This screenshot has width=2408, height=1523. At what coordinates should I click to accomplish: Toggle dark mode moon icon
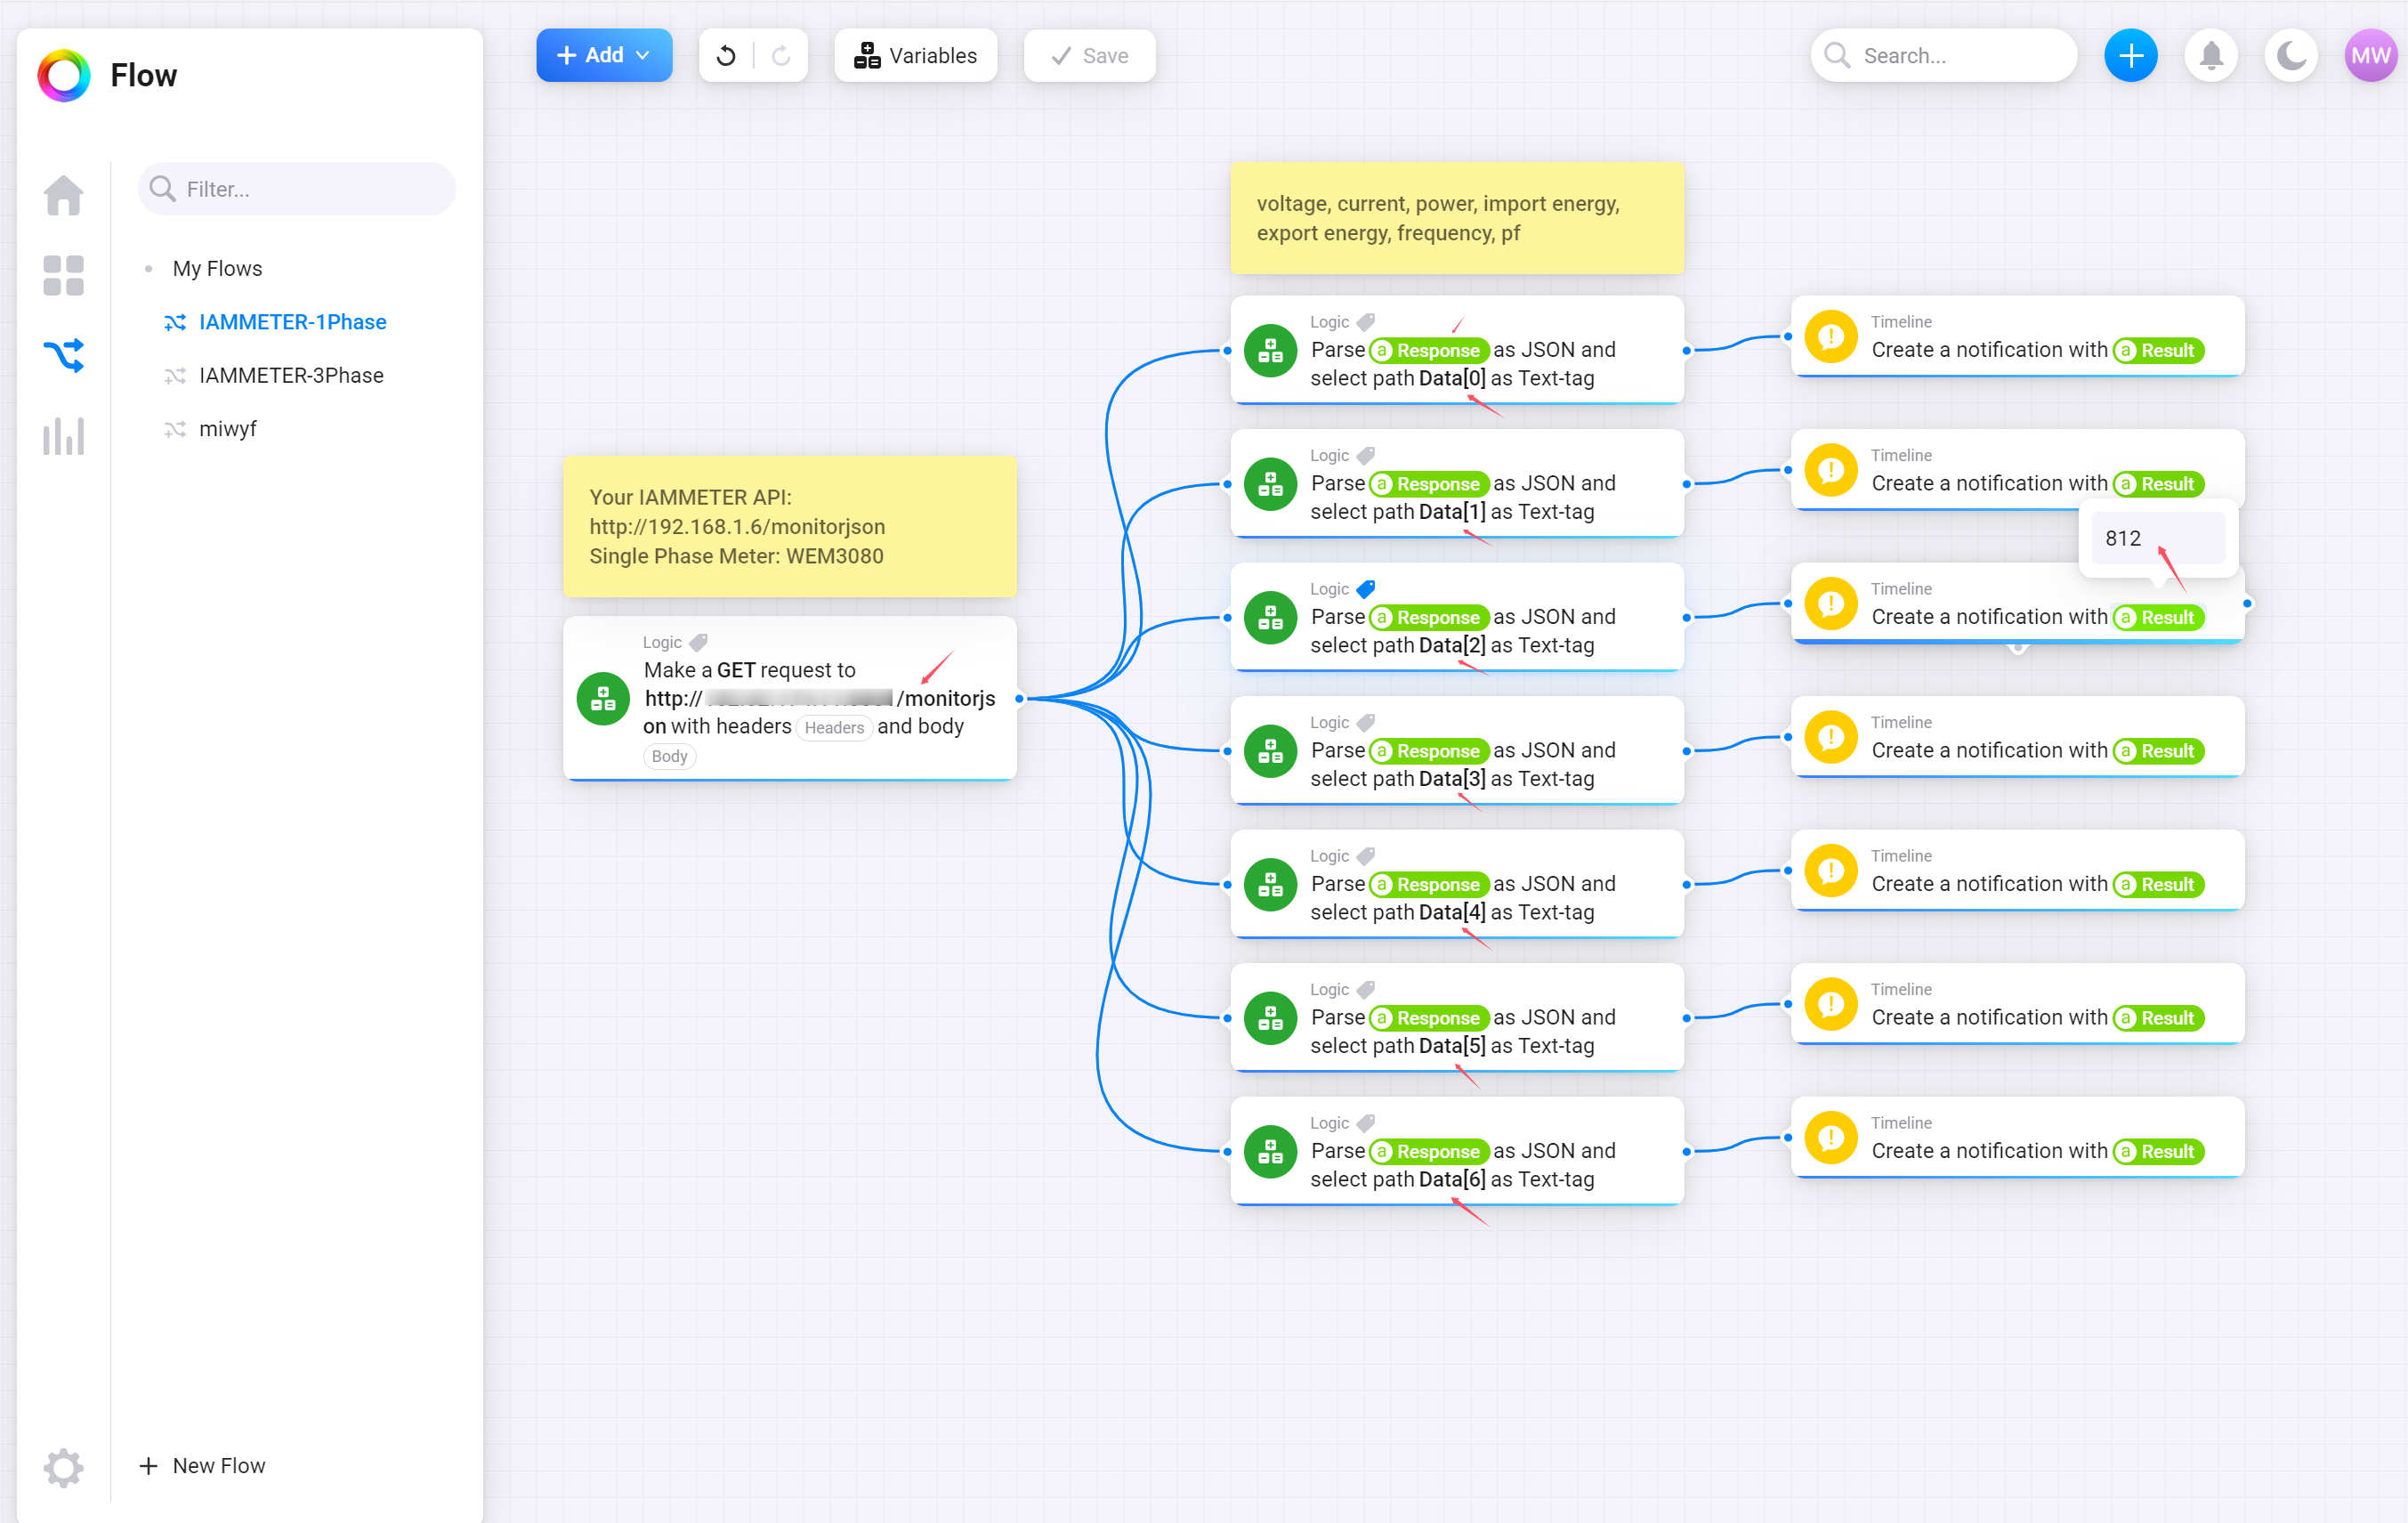click(2291, 56)
